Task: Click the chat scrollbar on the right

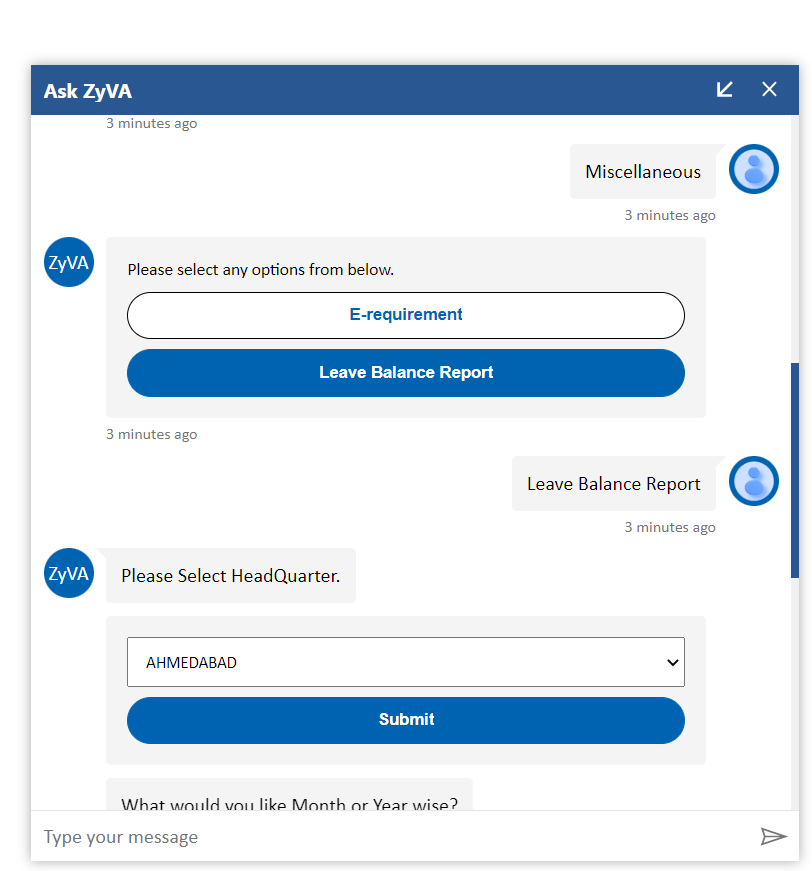Action: coord(797,470)
